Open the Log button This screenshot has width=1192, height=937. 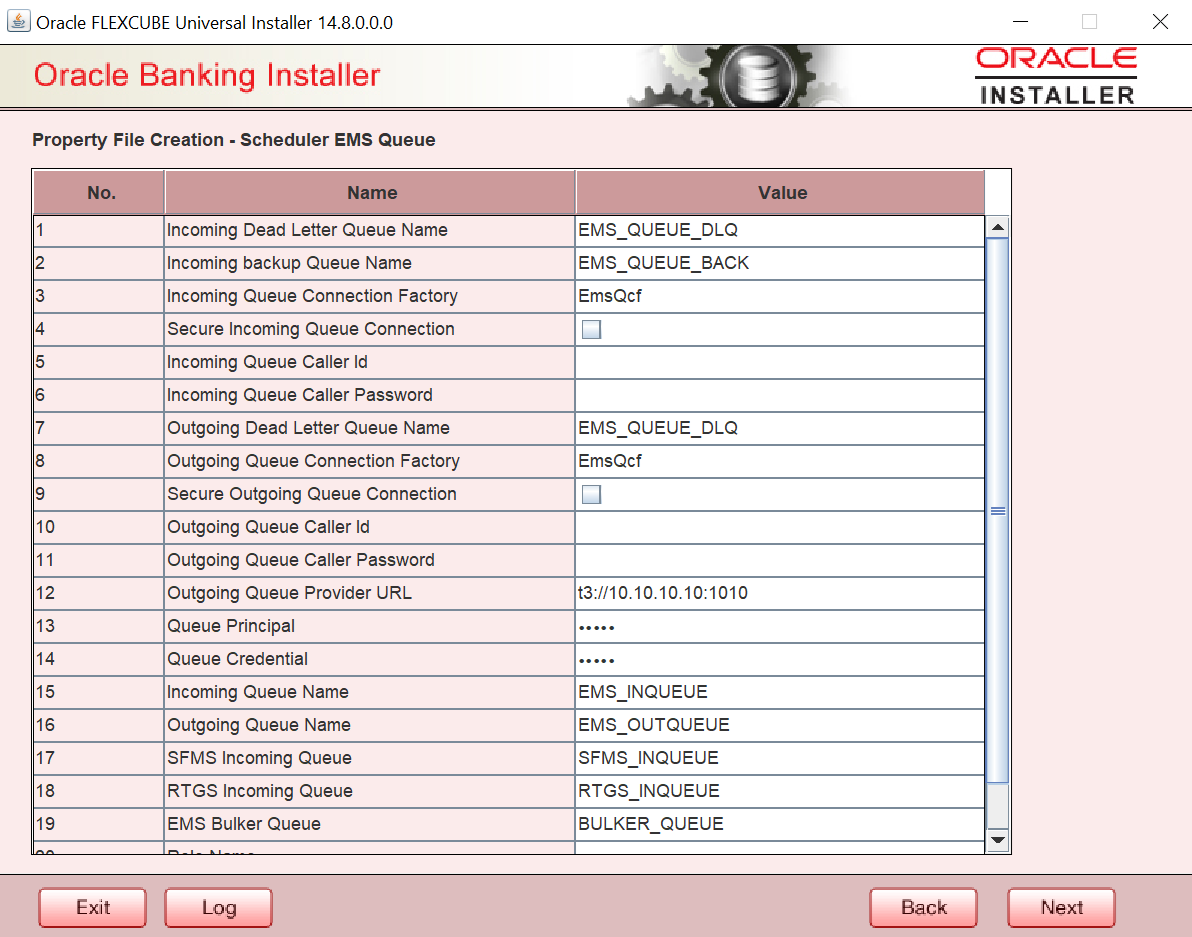pyautogui.click(x=219, y=907)
